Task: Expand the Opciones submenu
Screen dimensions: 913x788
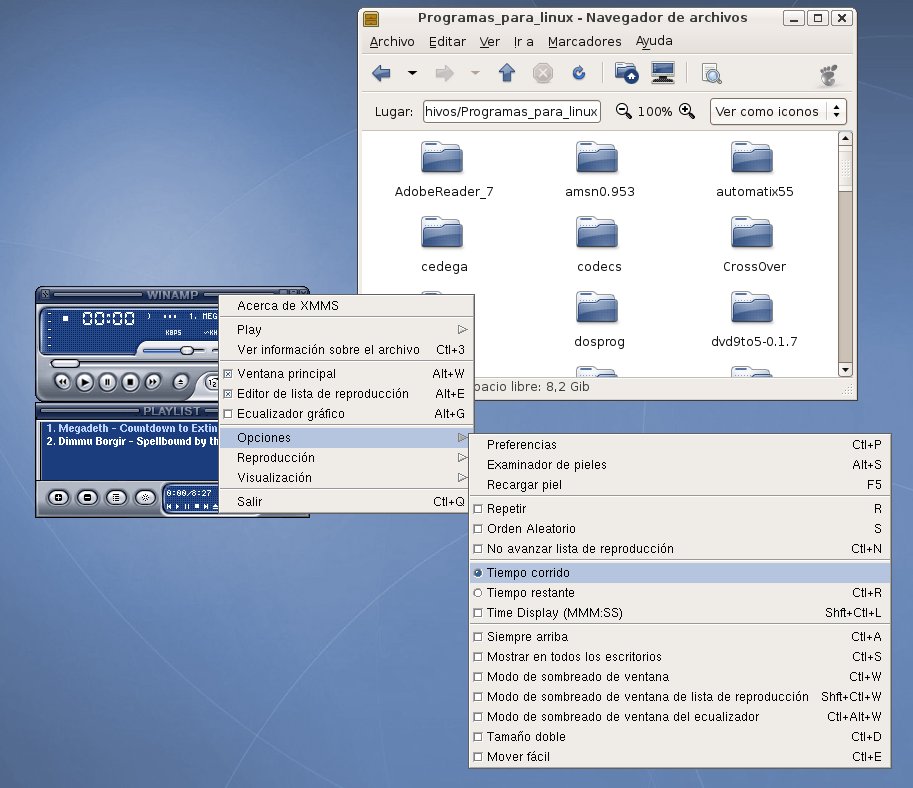Action: click(346, 437)
